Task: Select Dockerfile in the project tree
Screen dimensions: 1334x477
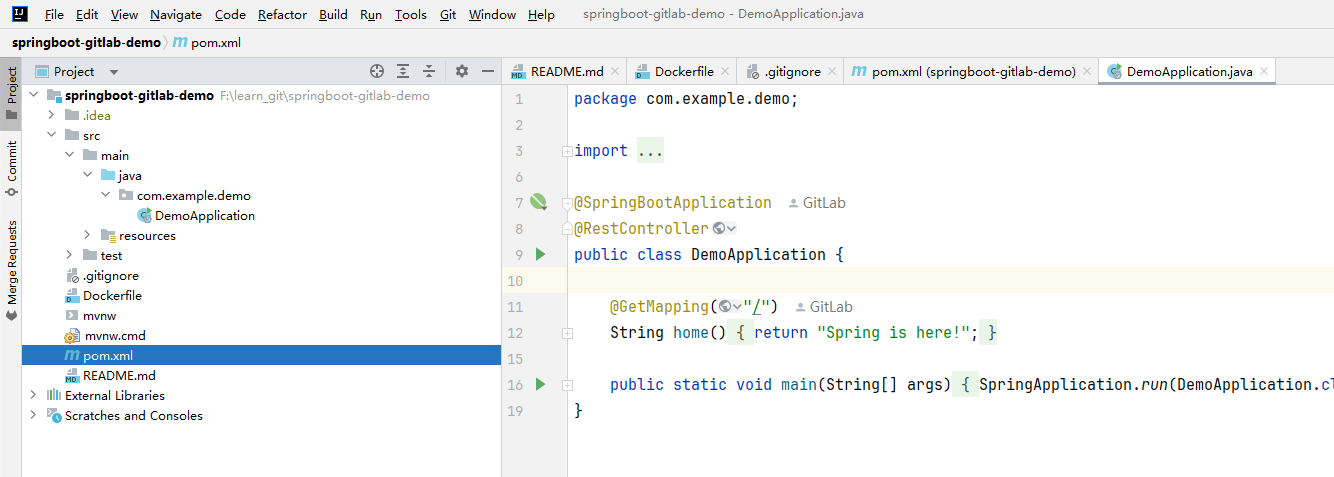Action: 112,296
